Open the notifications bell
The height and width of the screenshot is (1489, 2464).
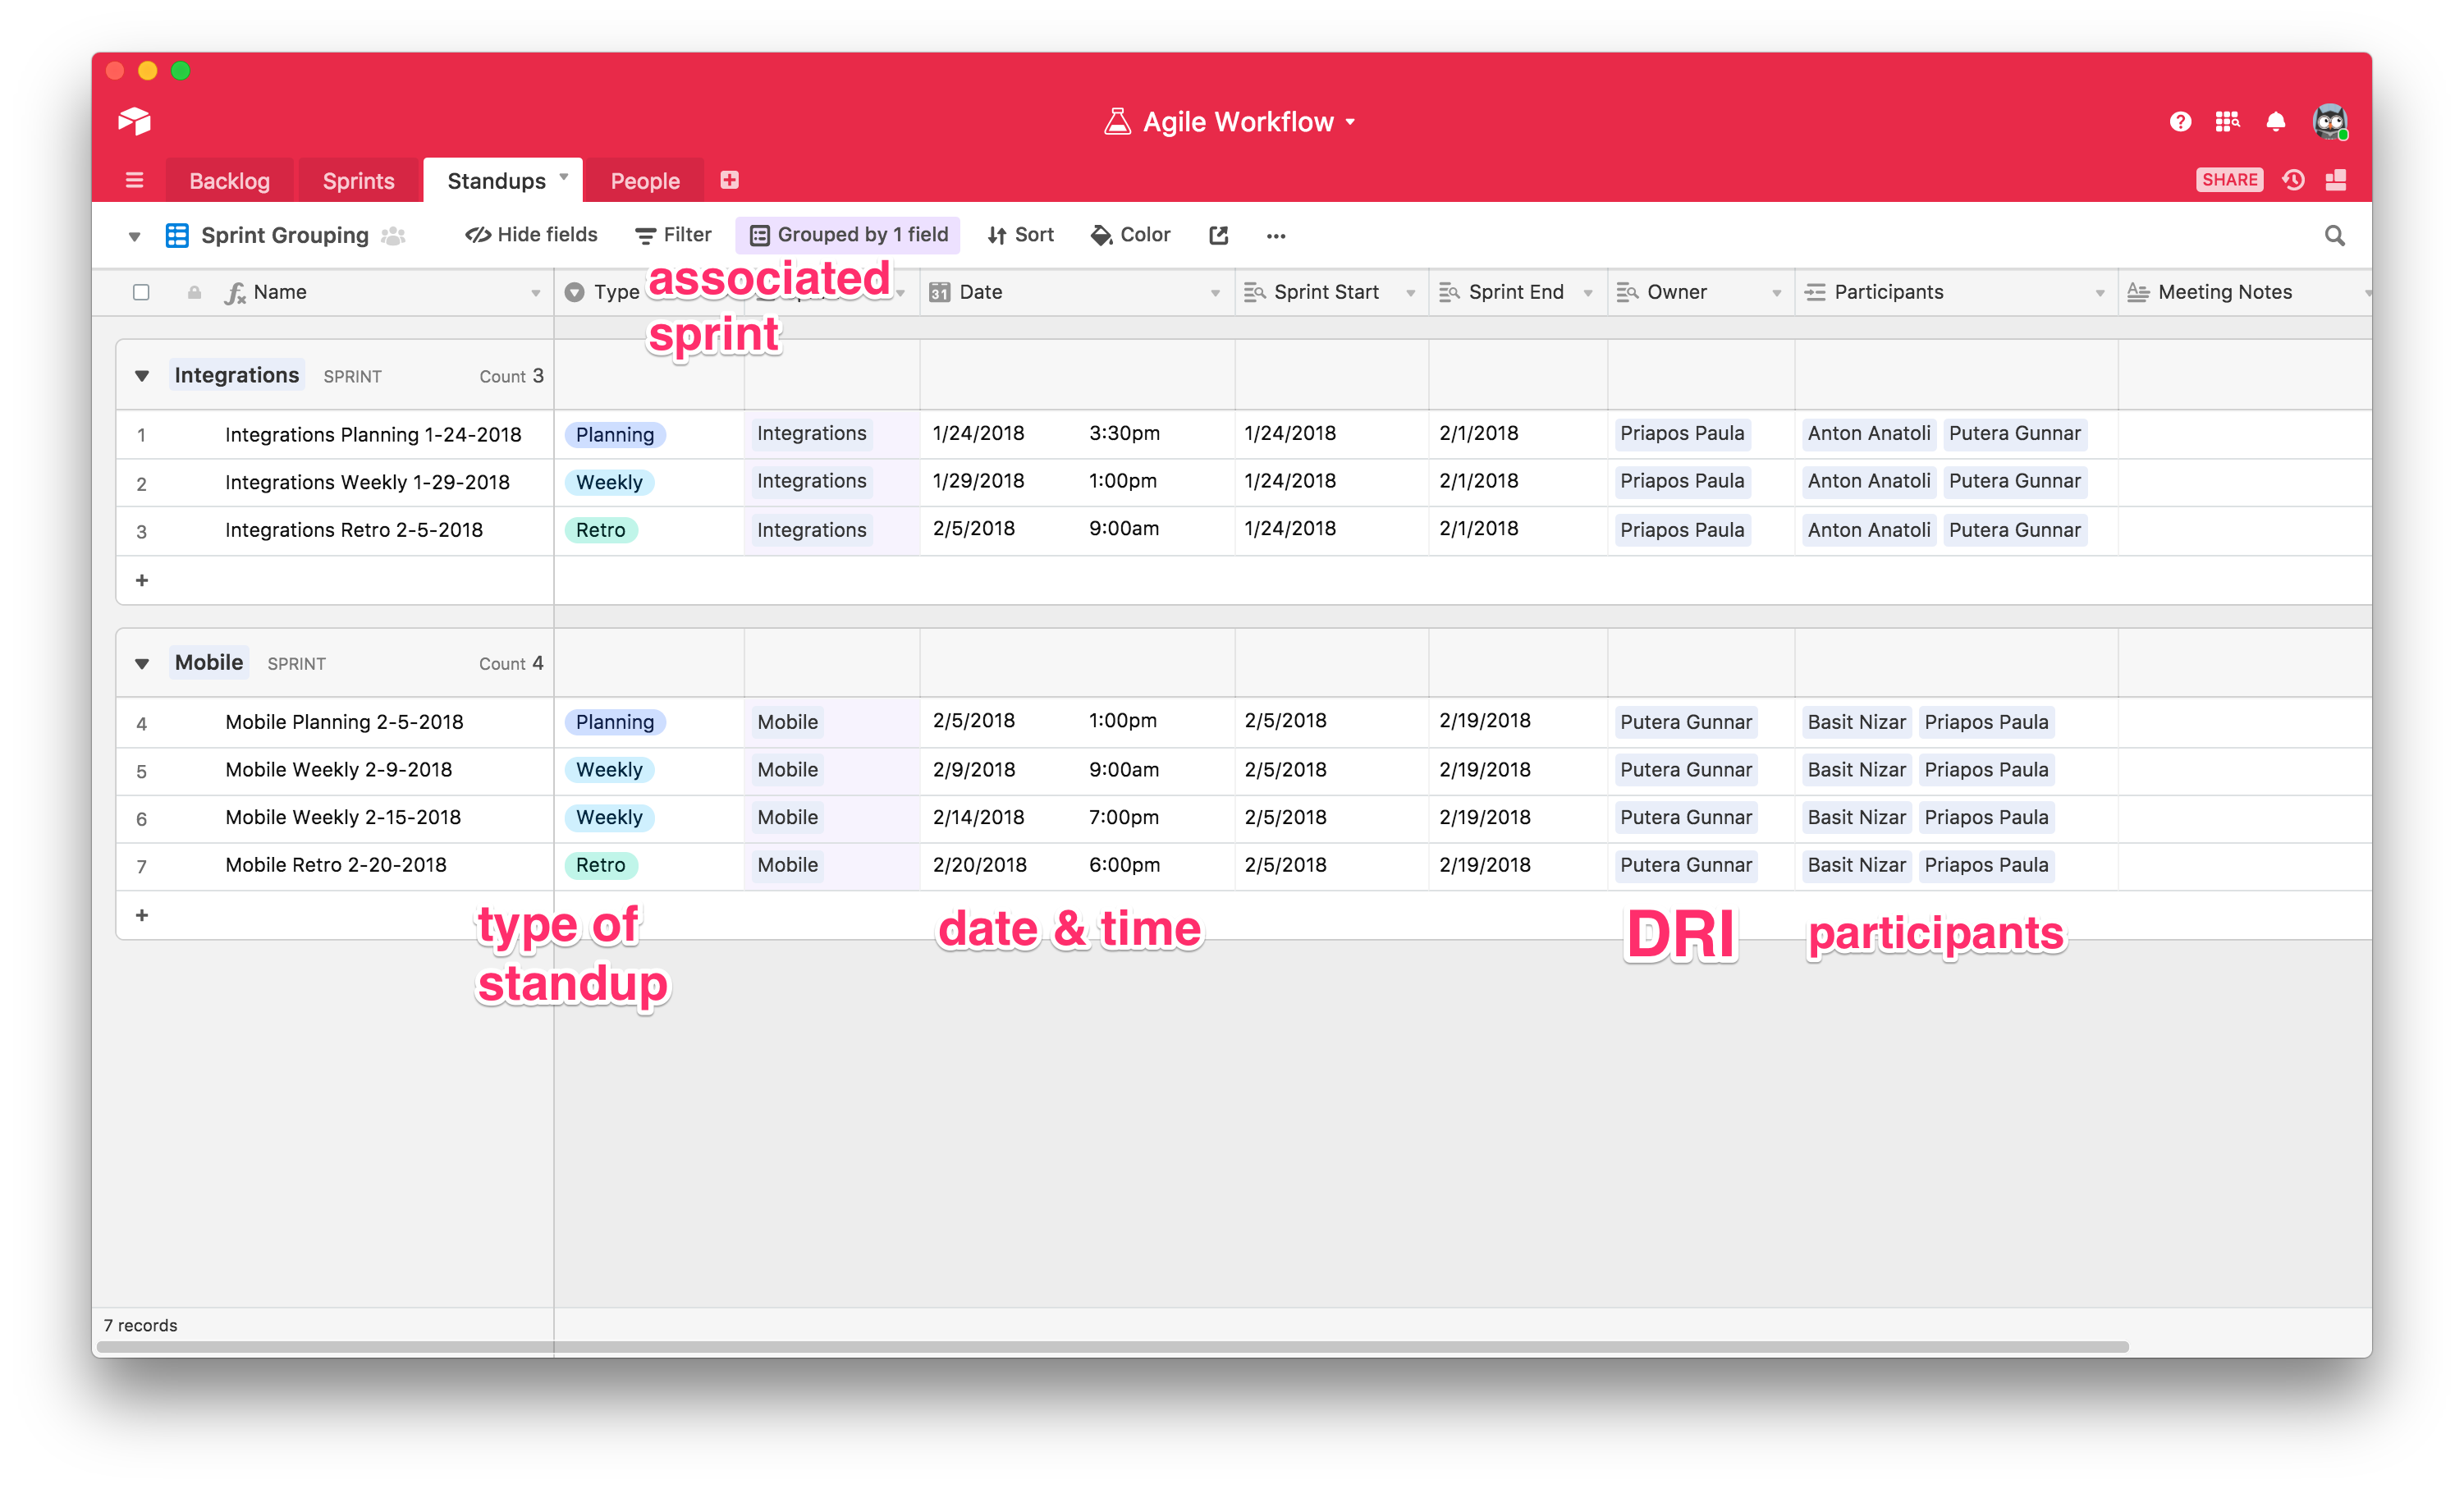[2275, 121]
